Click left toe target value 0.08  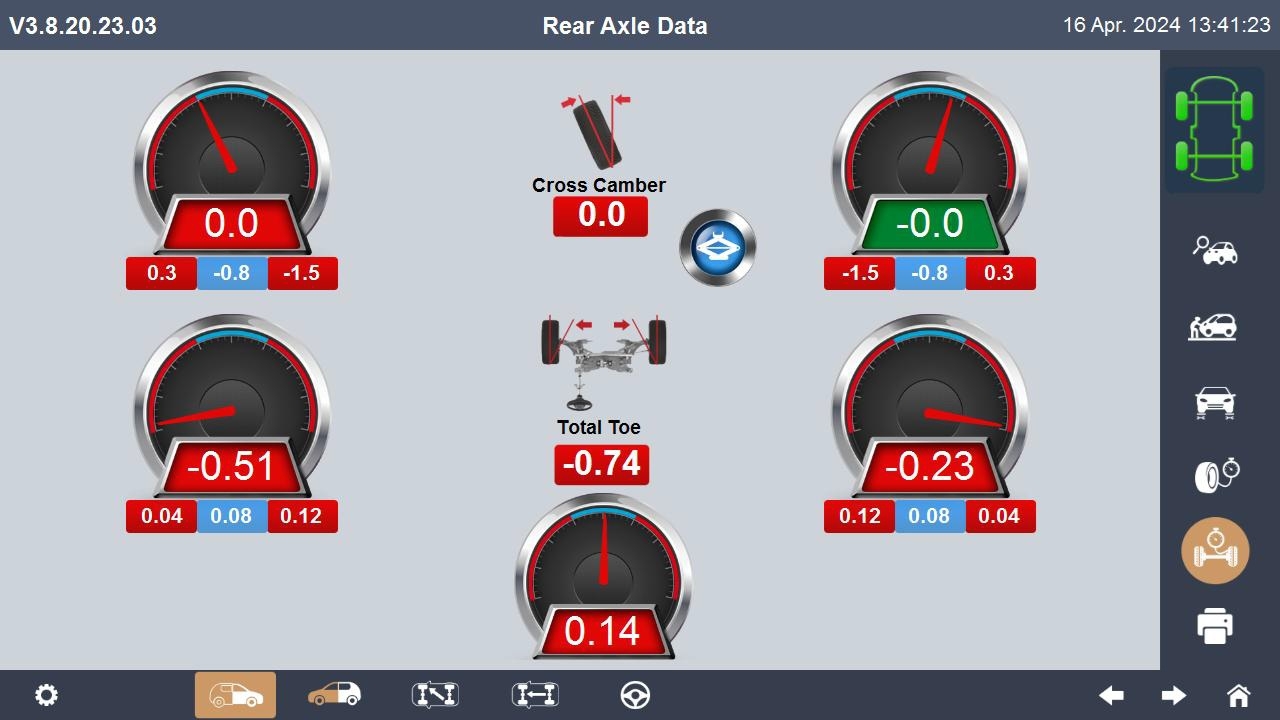point(232,516)
